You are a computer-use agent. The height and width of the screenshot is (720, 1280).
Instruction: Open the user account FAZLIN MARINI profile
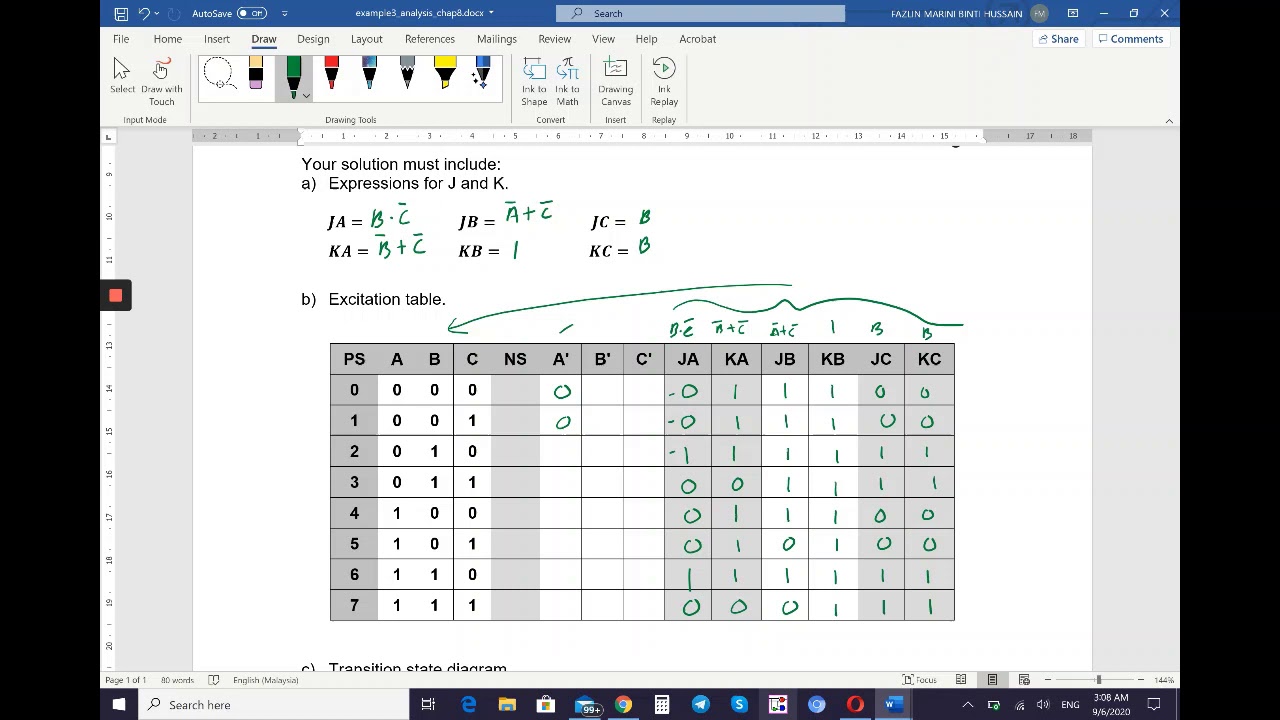(x=968, y=13)
